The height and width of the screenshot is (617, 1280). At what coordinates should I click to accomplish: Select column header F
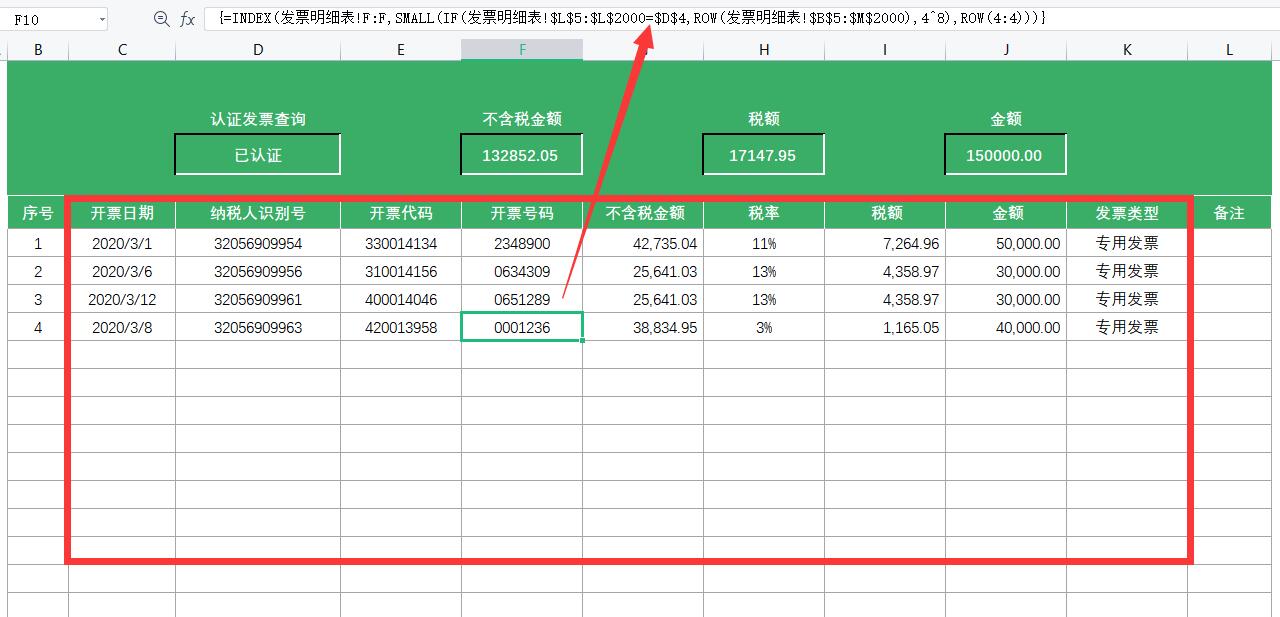pyautogui.click(x=521, y=47)
